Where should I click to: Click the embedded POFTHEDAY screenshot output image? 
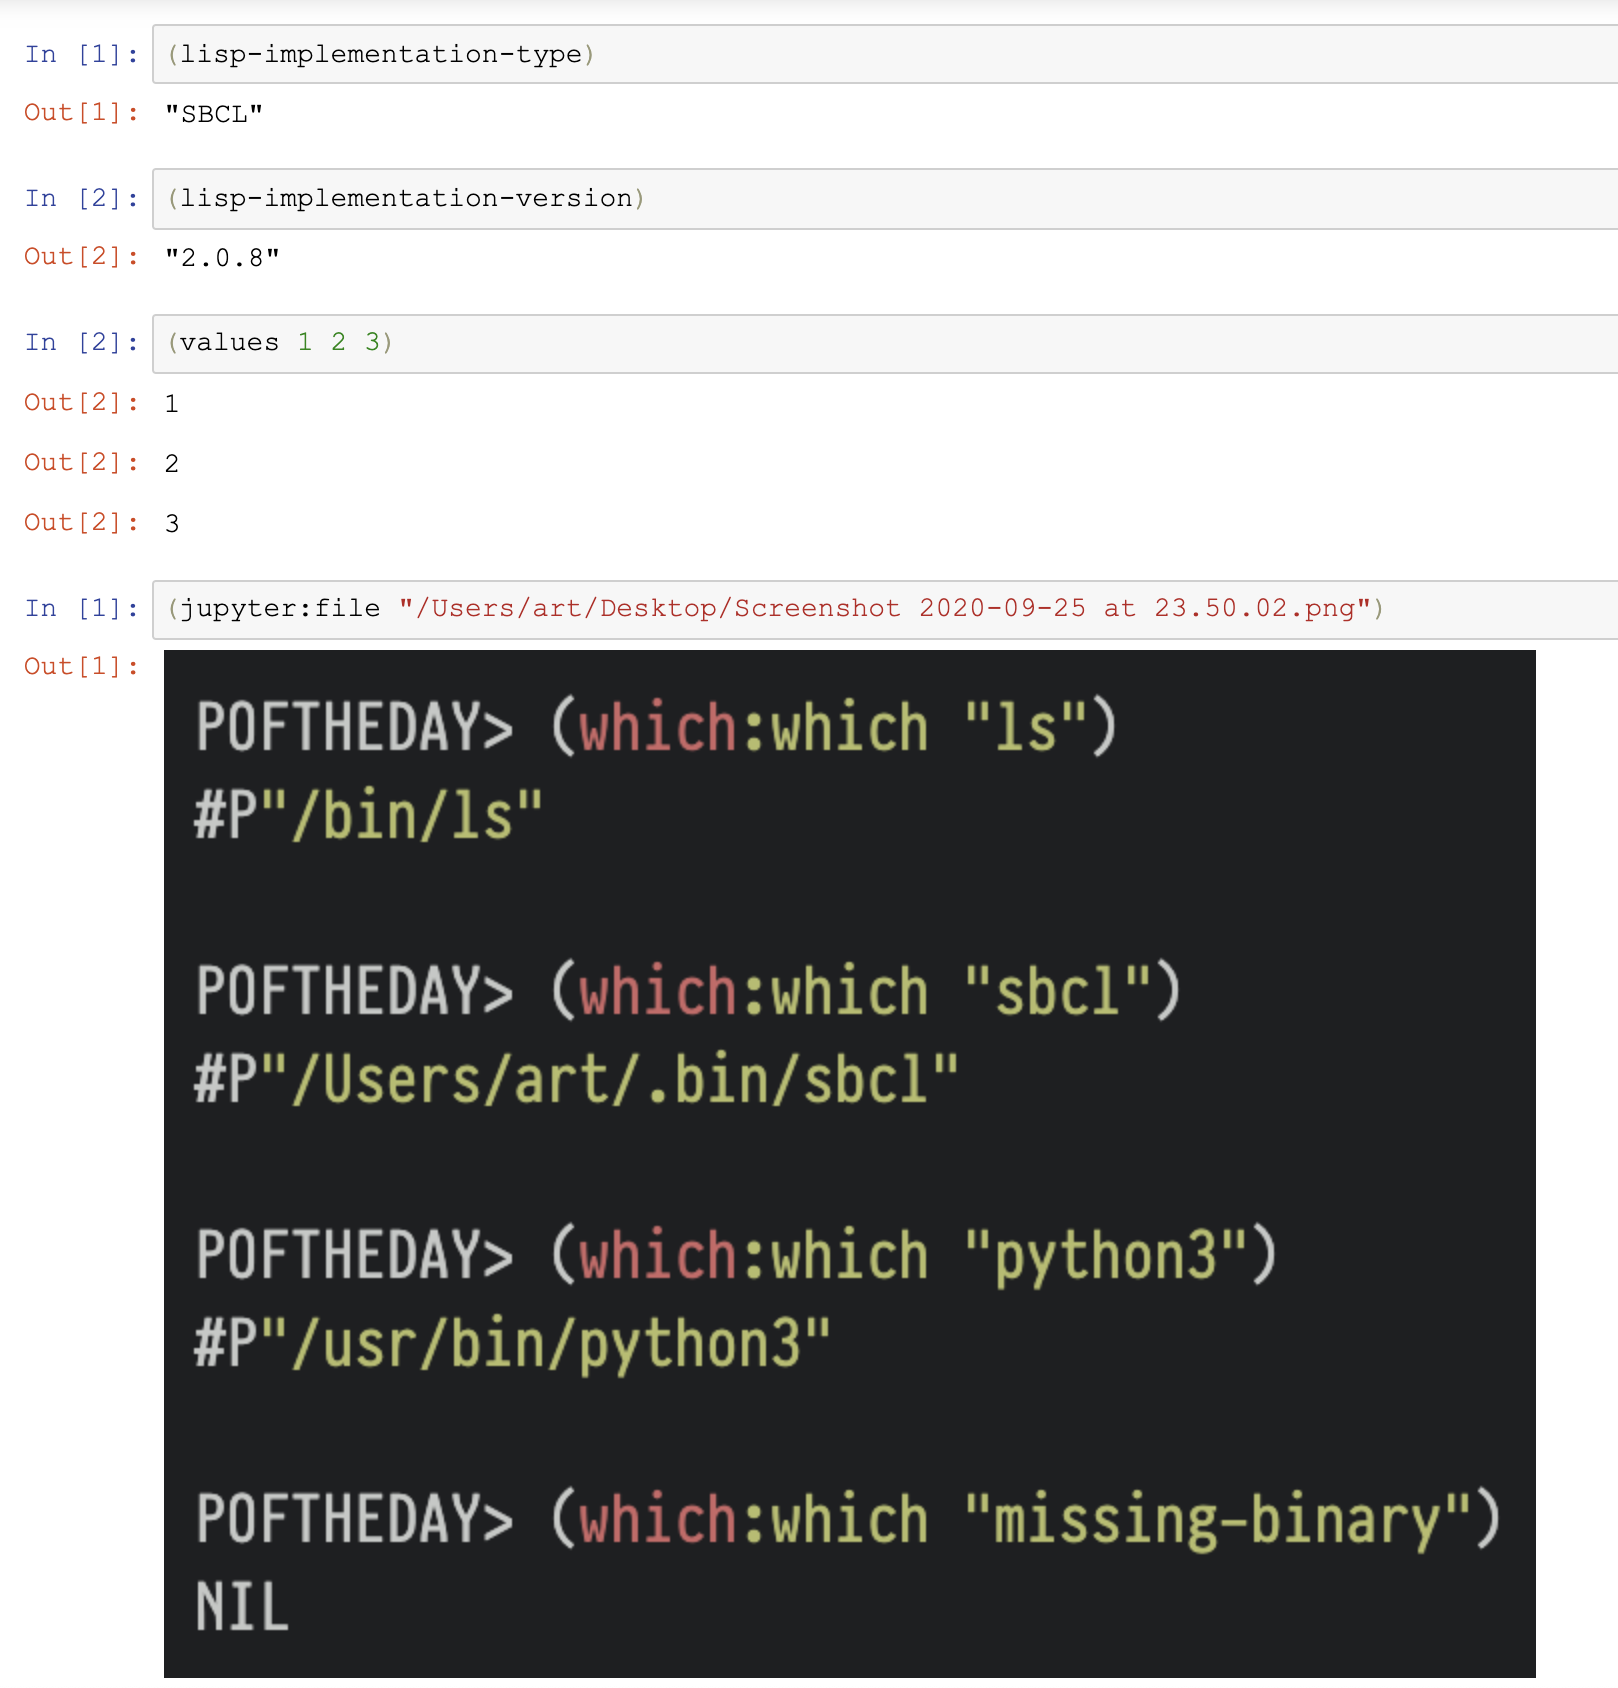pos(850,1164)
